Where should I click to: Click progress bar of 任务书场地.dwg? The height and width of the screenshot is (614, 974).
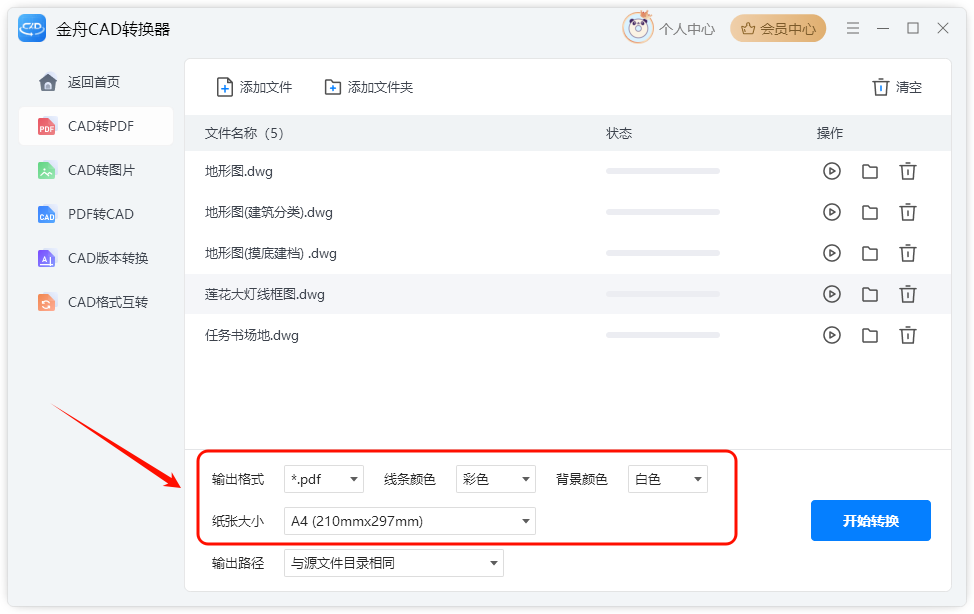[x=663, y=335]
